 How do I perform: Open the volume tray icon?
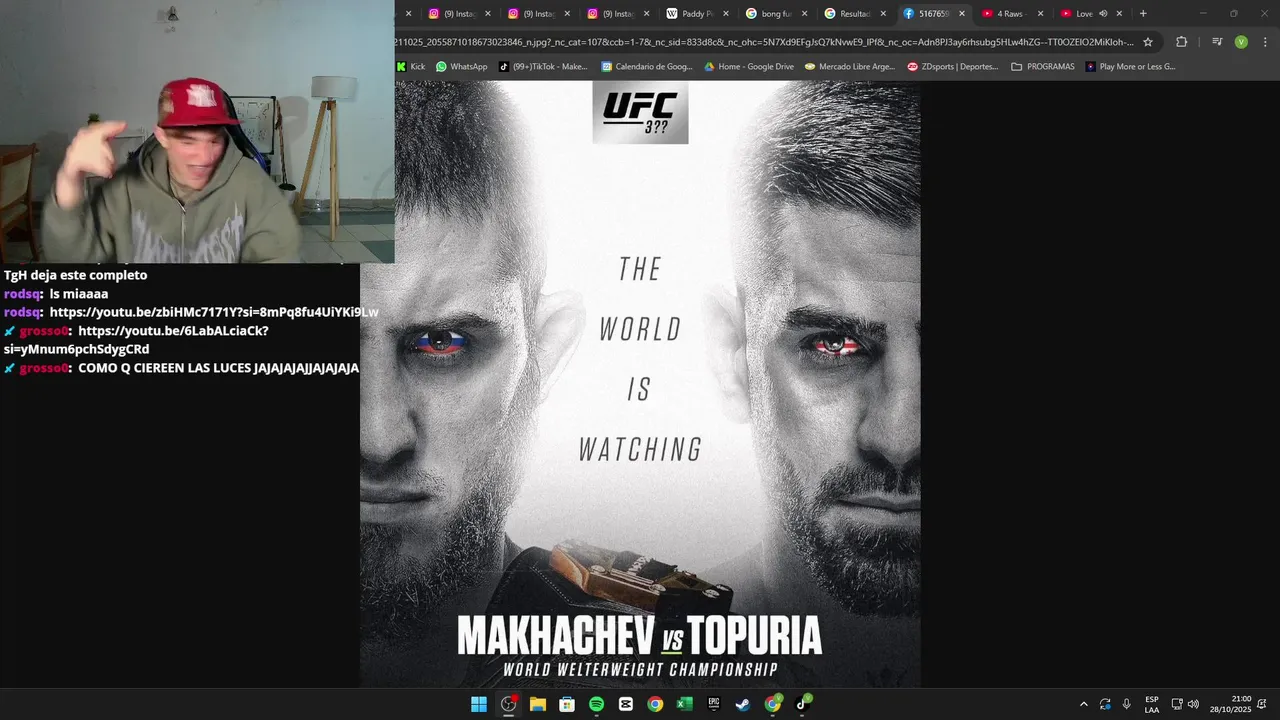pyautogui.click(x=1193, y=704)
